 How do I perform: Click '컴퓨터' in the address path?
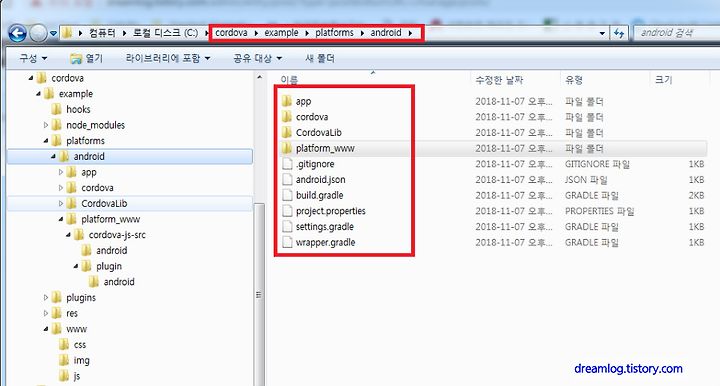(102, 33)
